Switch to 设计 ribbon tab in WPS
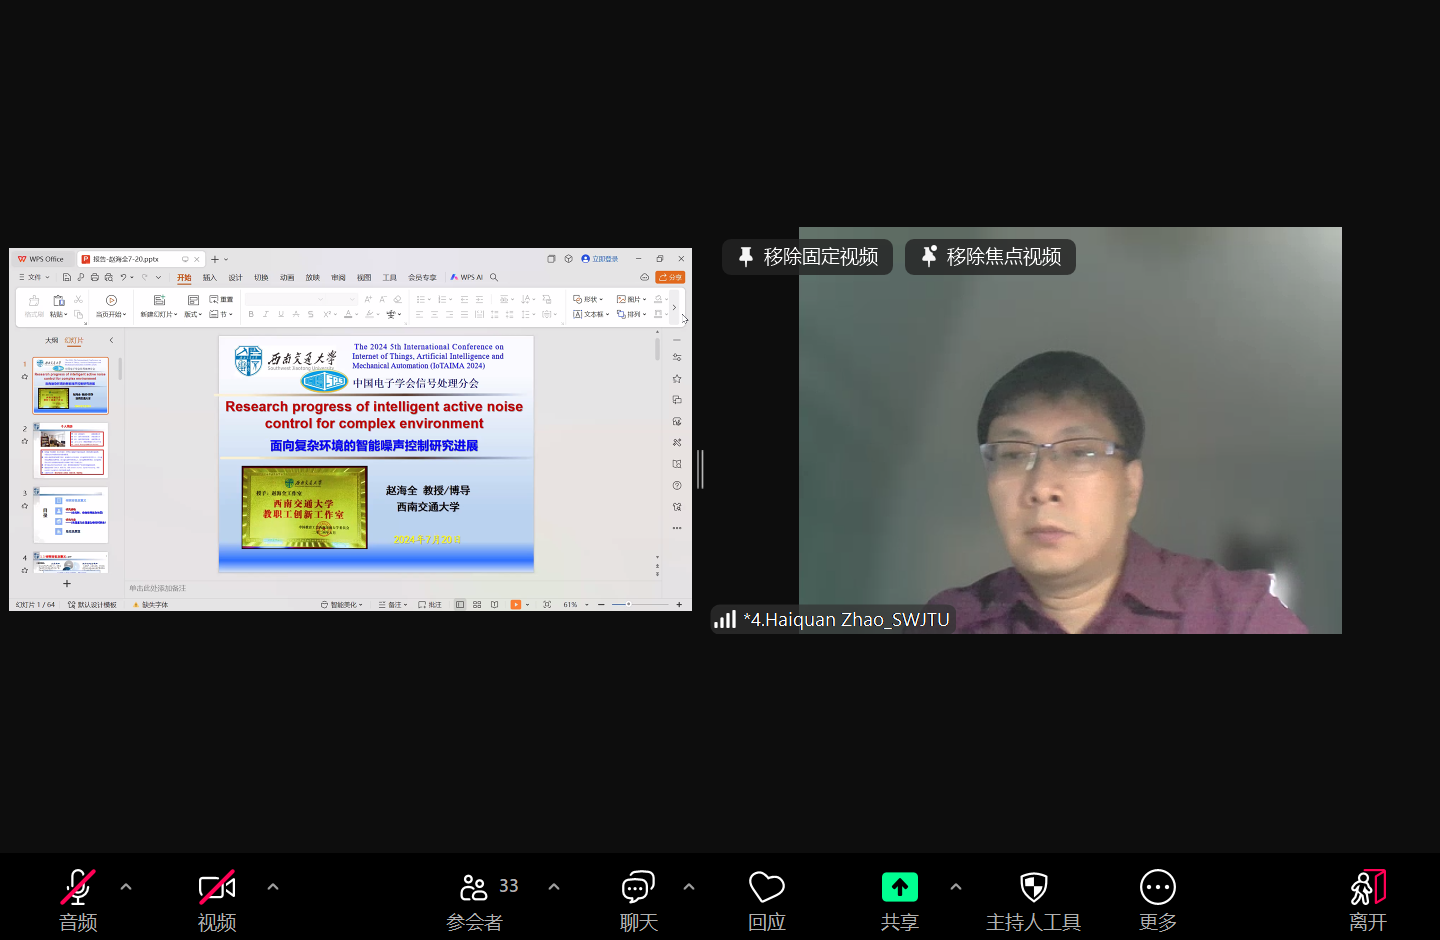The width and height of the screenshot is (1440, 940). [235, 278]
